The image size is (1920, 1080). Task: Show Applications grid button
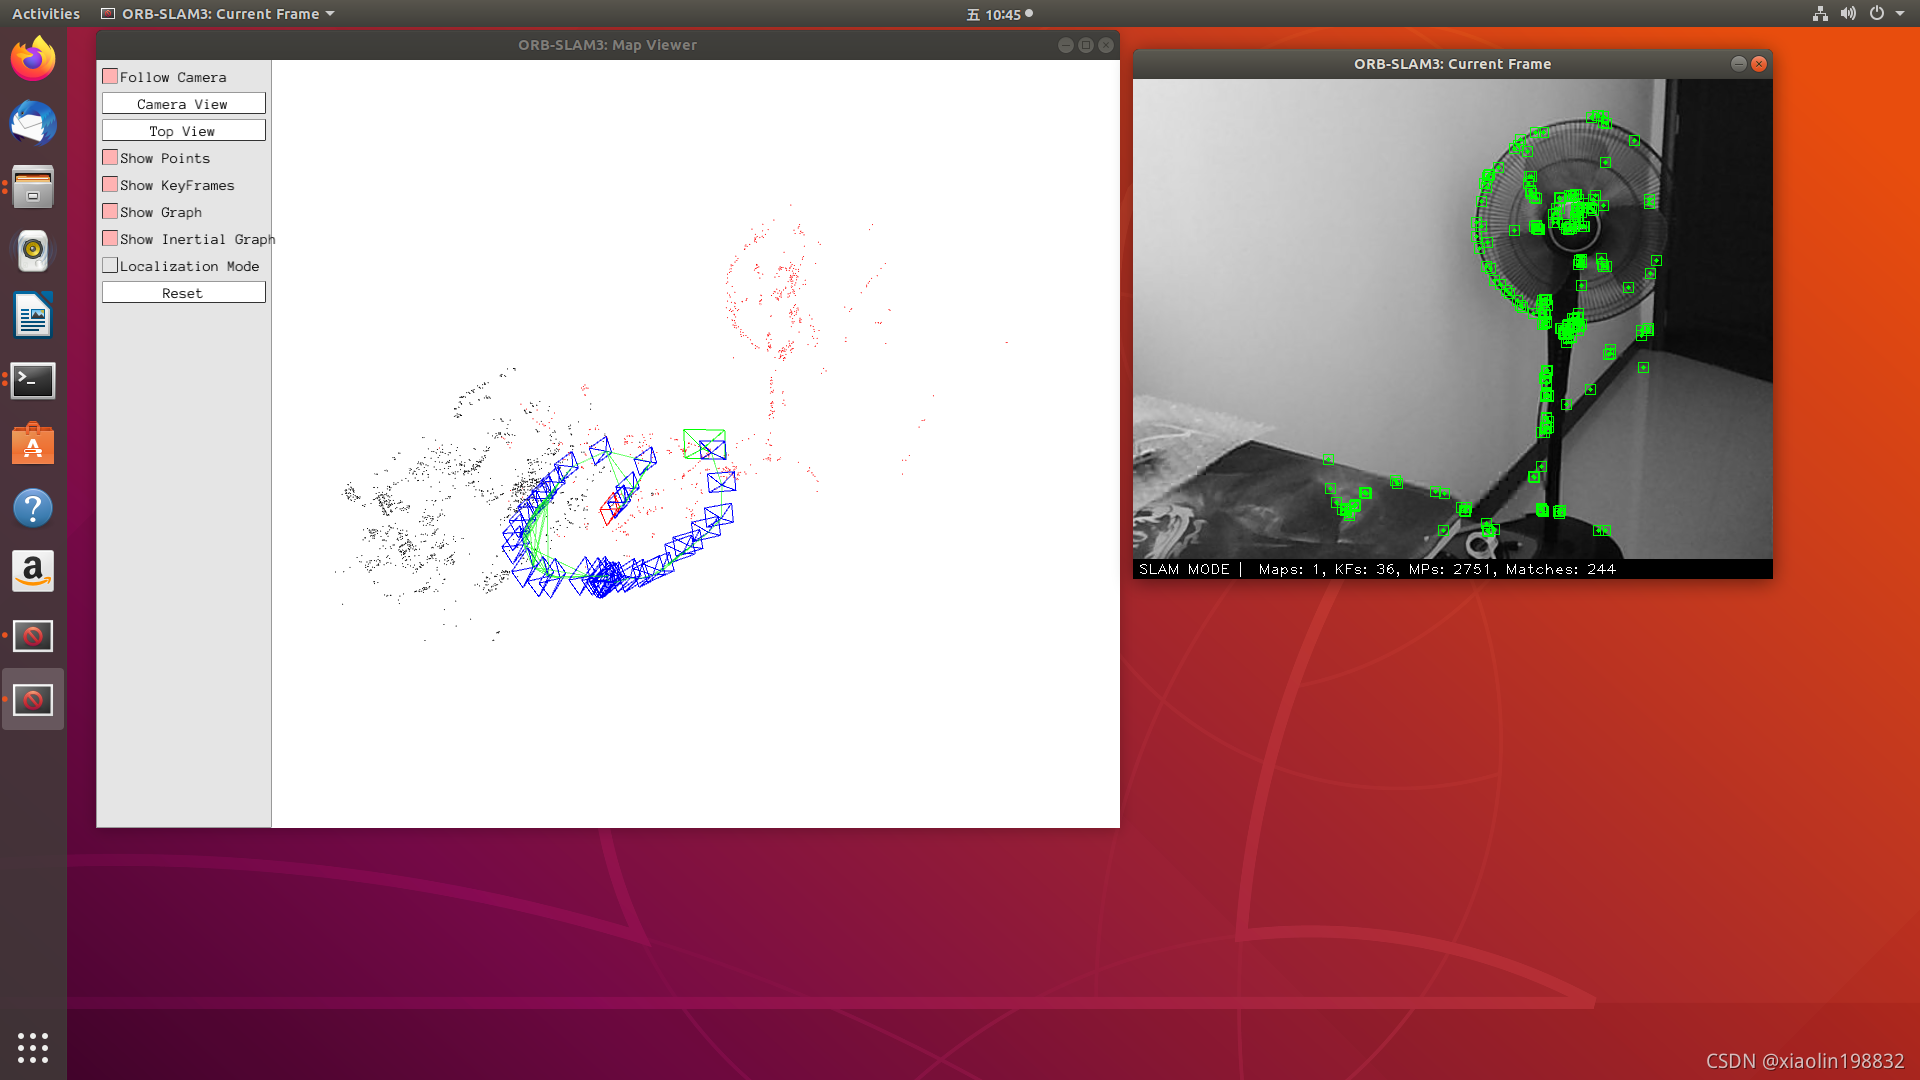click(x=33, y=1047)
